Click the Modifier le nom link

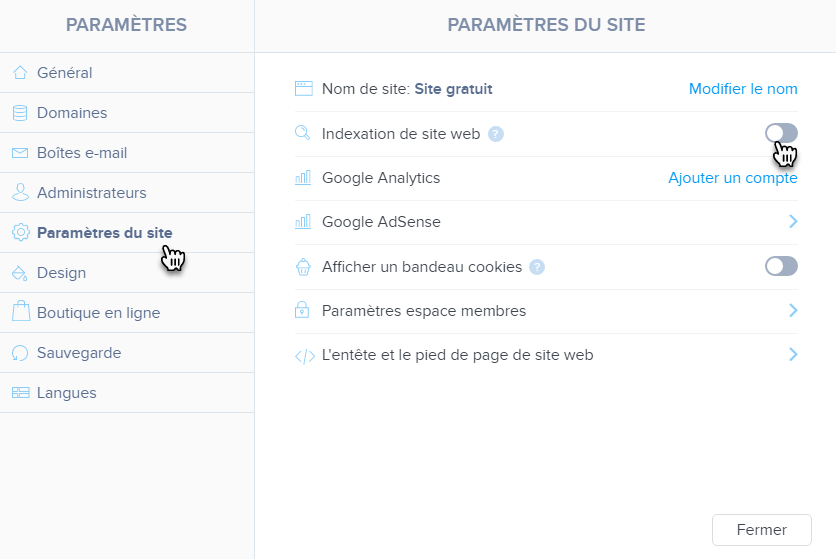[743, 89]
